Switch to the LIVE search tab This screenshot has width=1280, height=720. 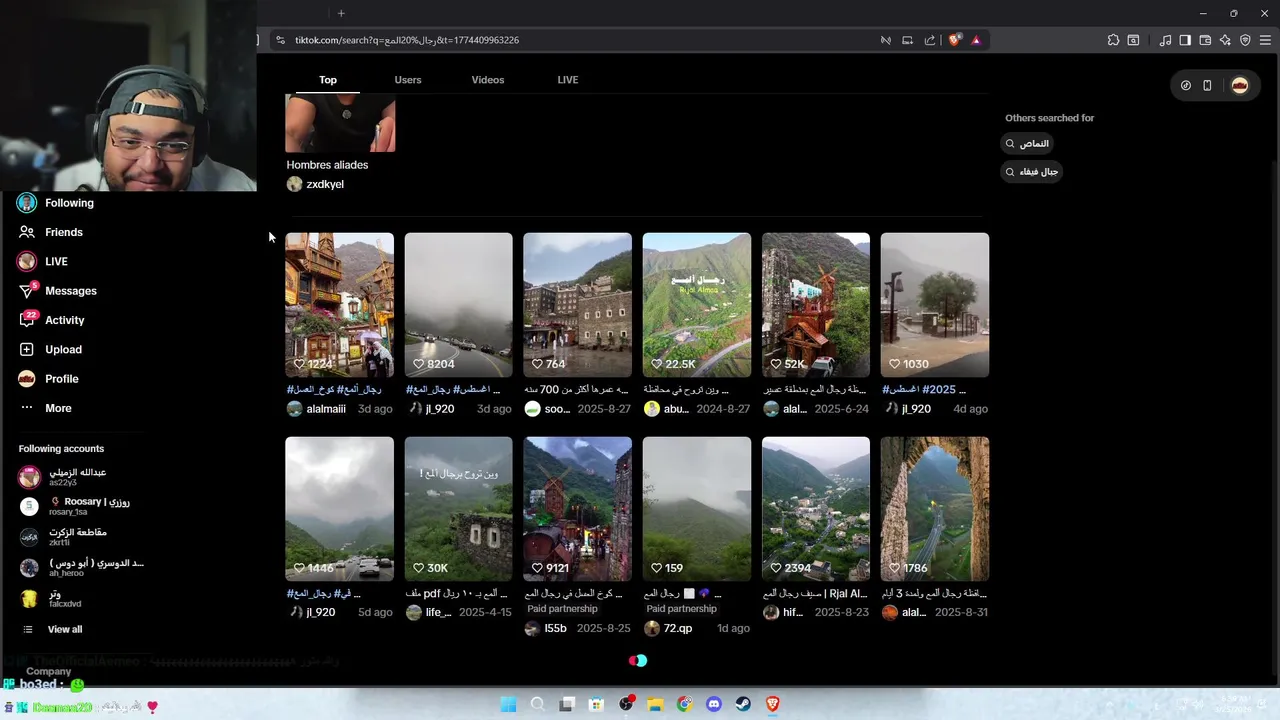(x=568, y=80)
